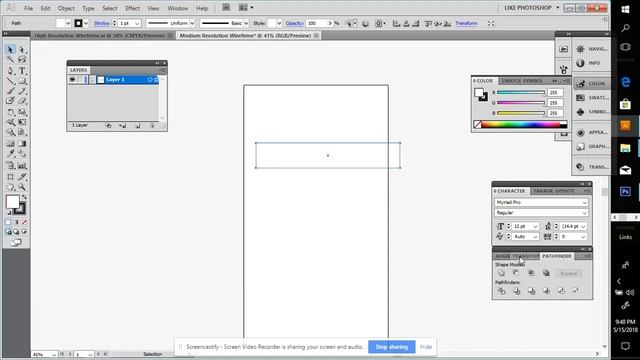Open the kerning Auto dropdown
The height and width of the screenshot is (360, 640).
[x=535, y=237]
